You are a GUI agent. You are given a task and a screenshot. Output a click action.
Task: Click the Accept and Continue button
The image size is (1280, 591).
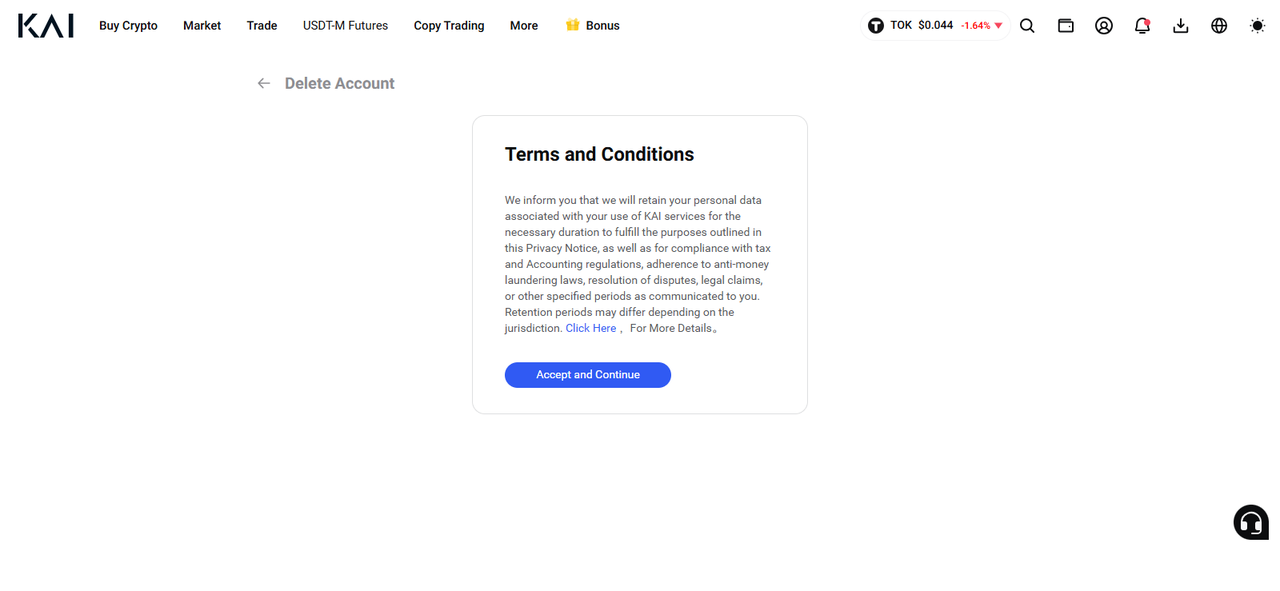click(588, 375)
